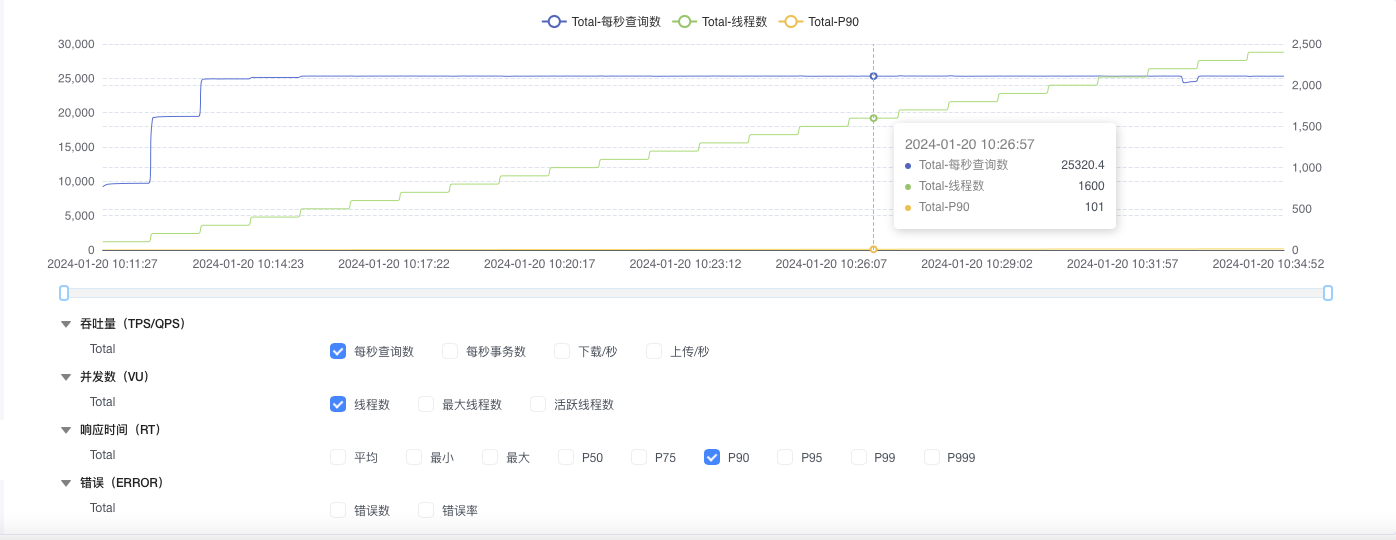
Task: Click the x-axis label 2024-01-20 10:14:23
Action: (248, 264)
